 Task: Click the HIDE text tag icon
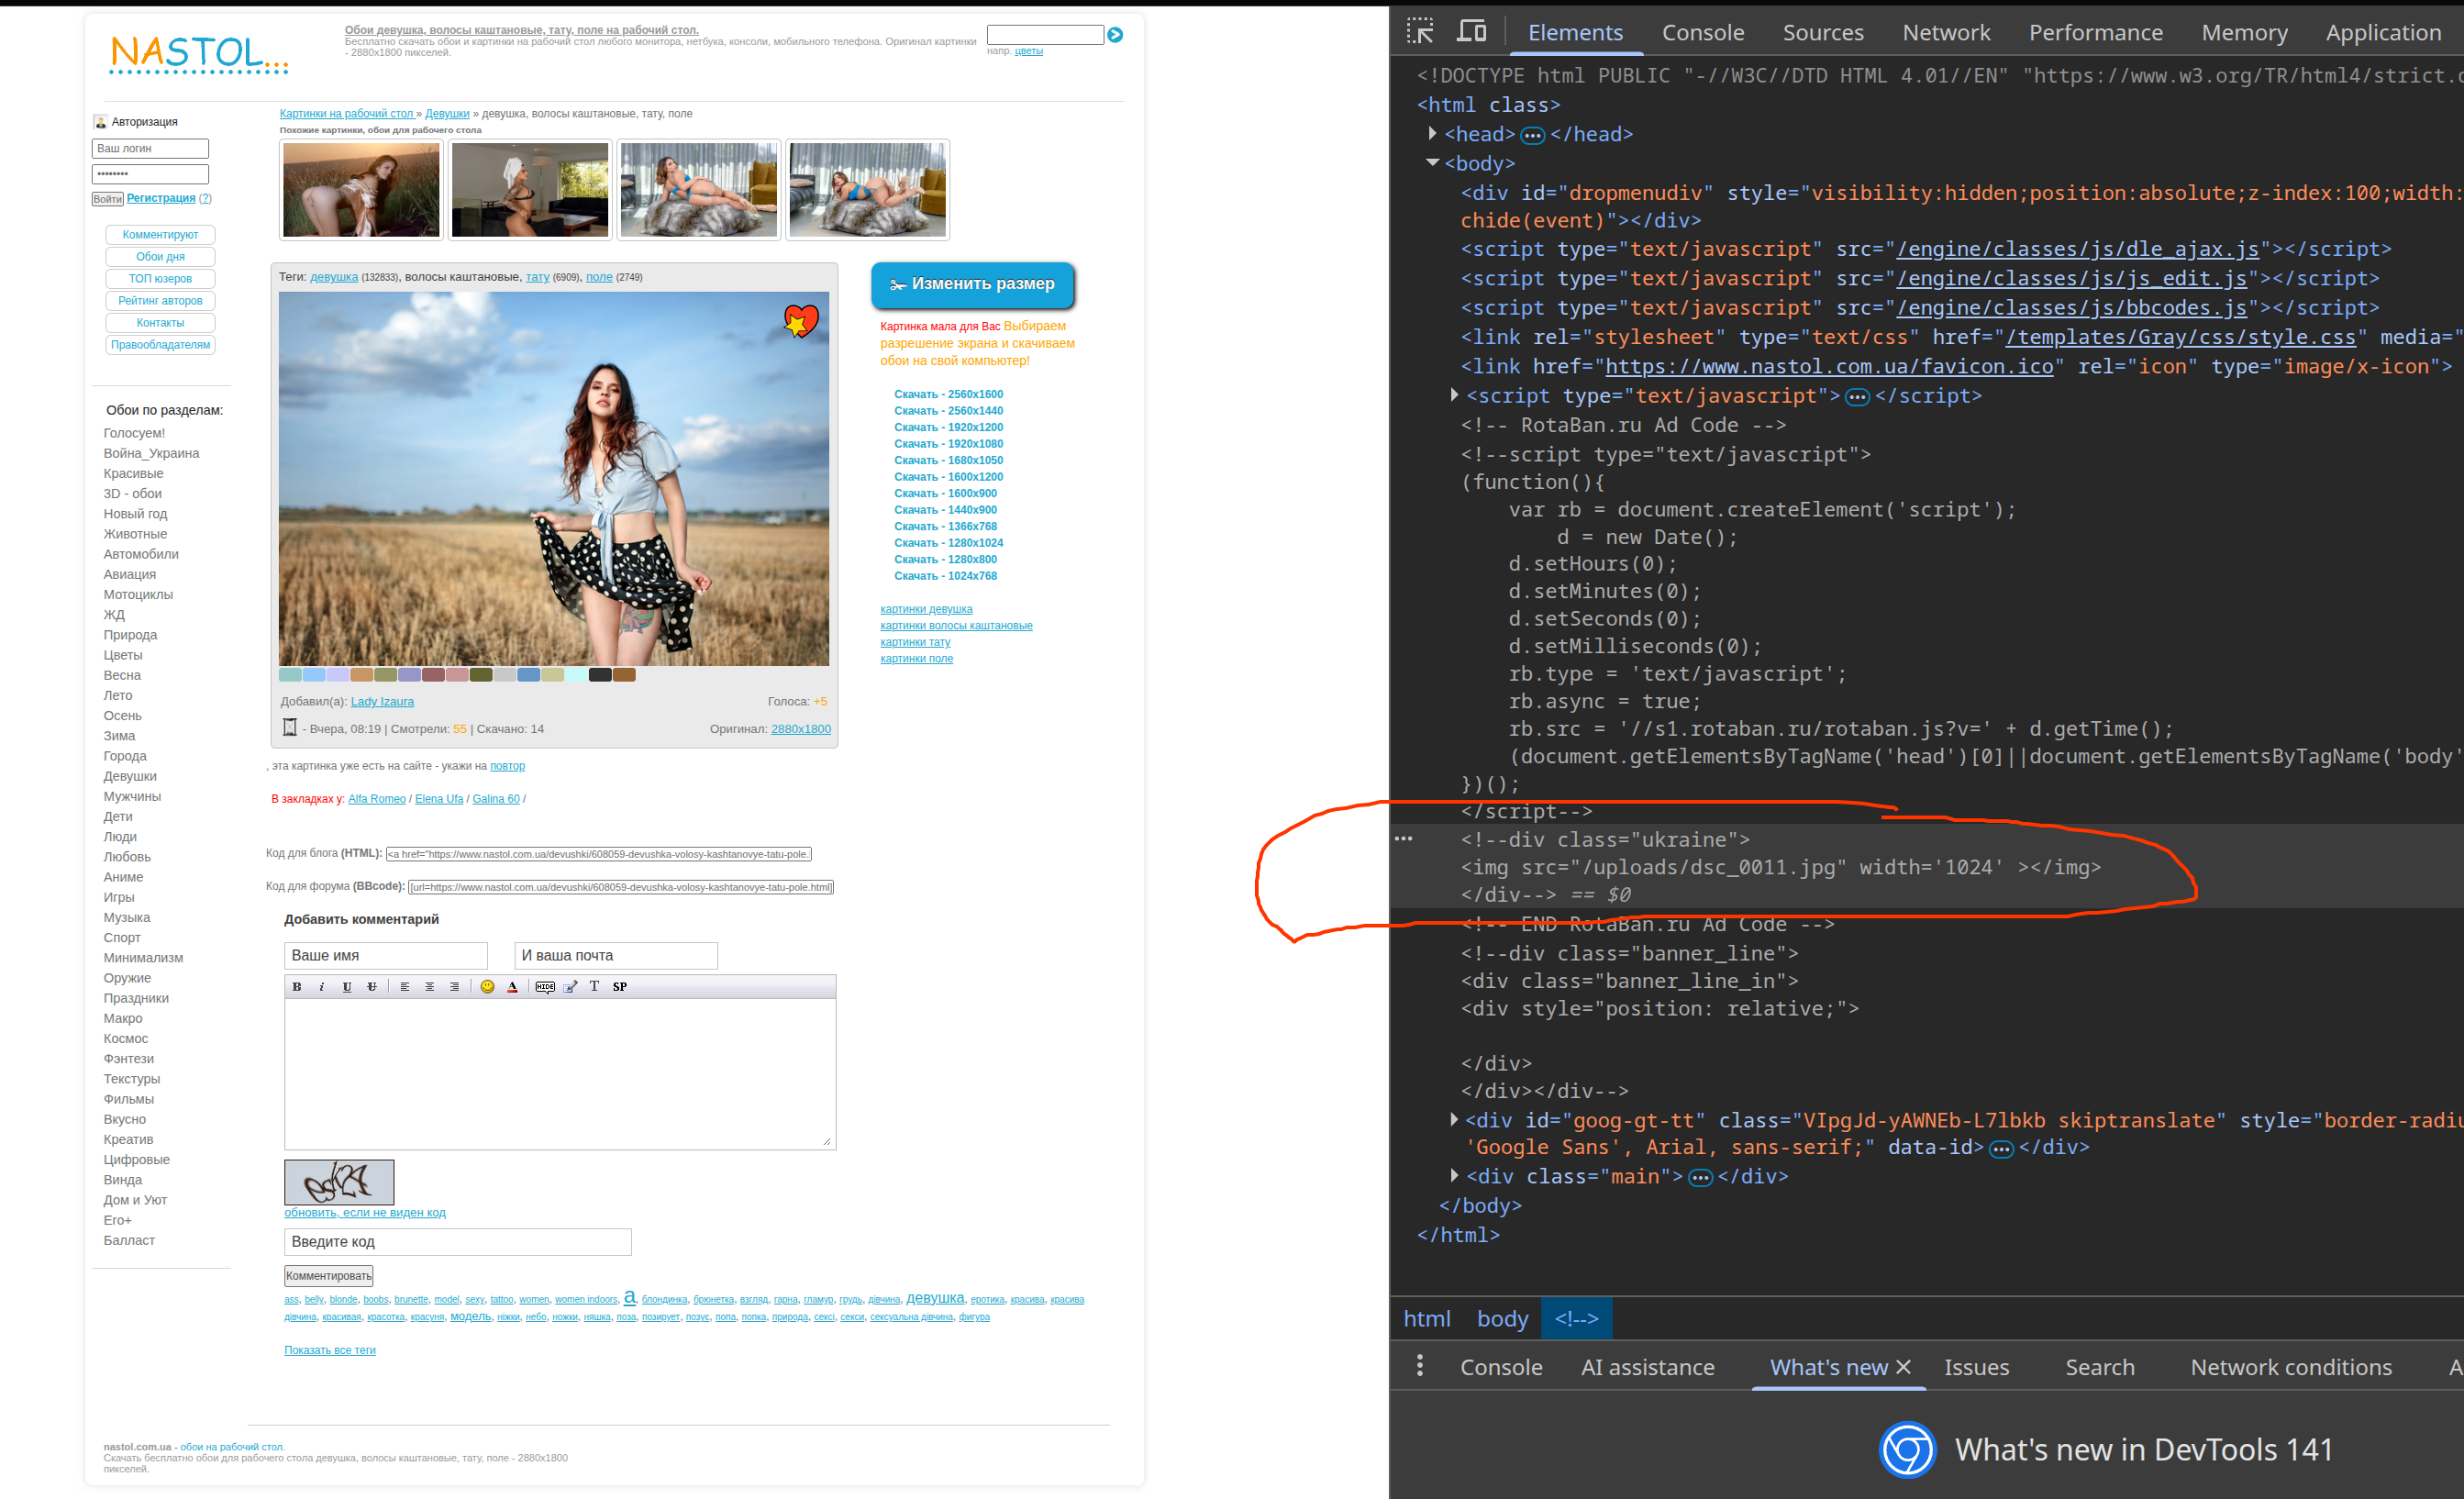[545, 986]
